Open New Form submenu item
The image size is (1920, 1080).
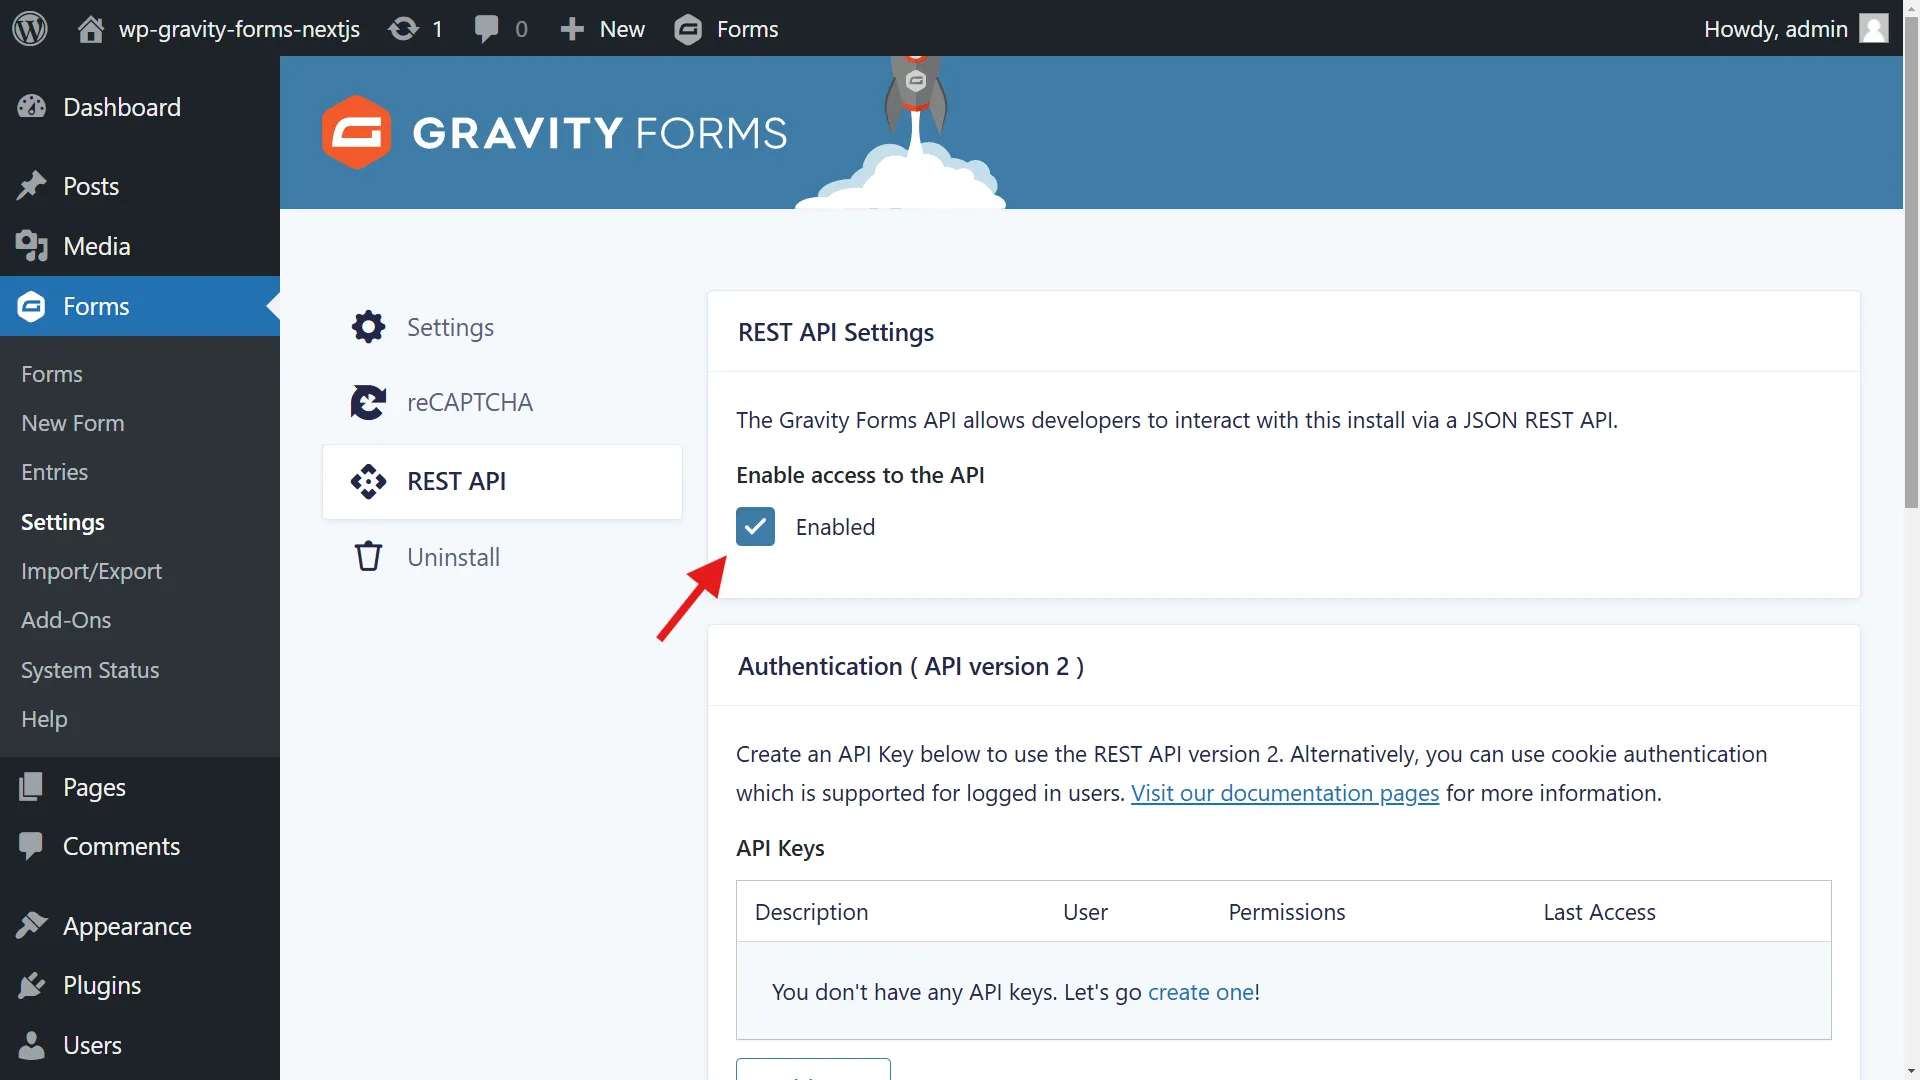[73, 423]
